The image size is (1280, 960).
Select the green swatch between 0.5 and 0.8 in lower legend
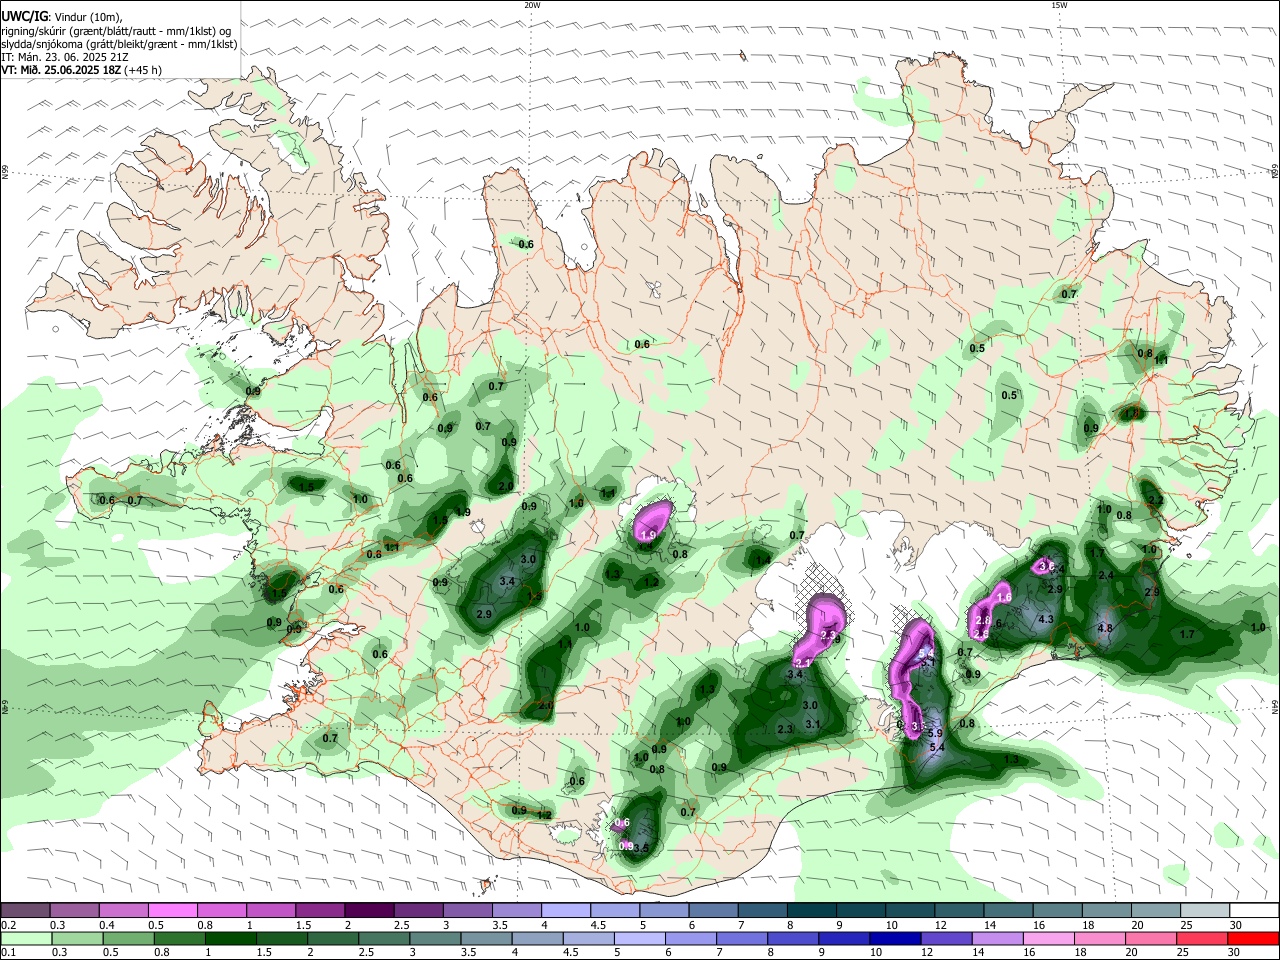(x=128, y=938)
